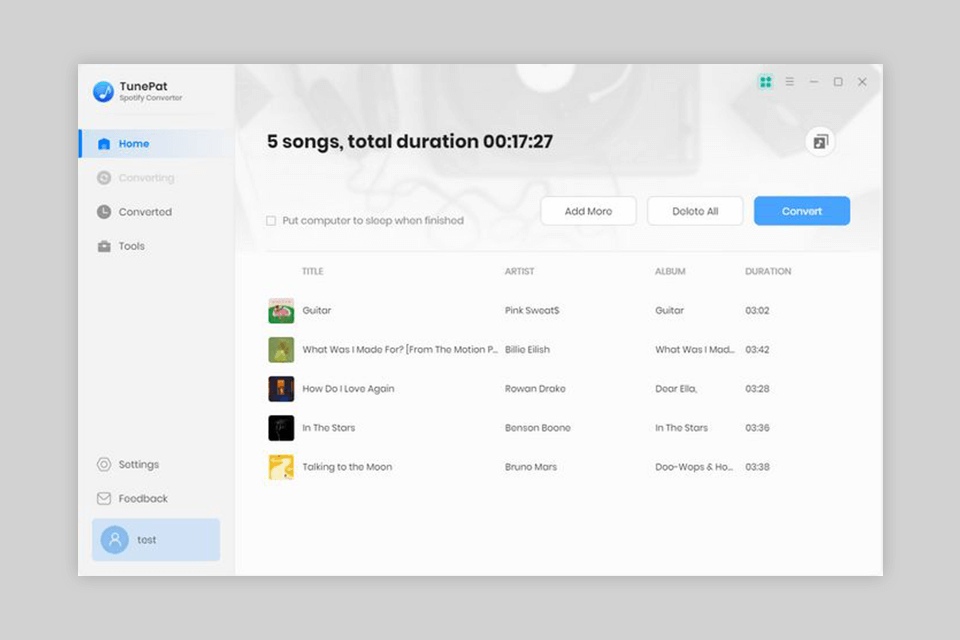Click the Feedback envelope icon
This screenshot has width=960, height=640.
click(104, 499)
